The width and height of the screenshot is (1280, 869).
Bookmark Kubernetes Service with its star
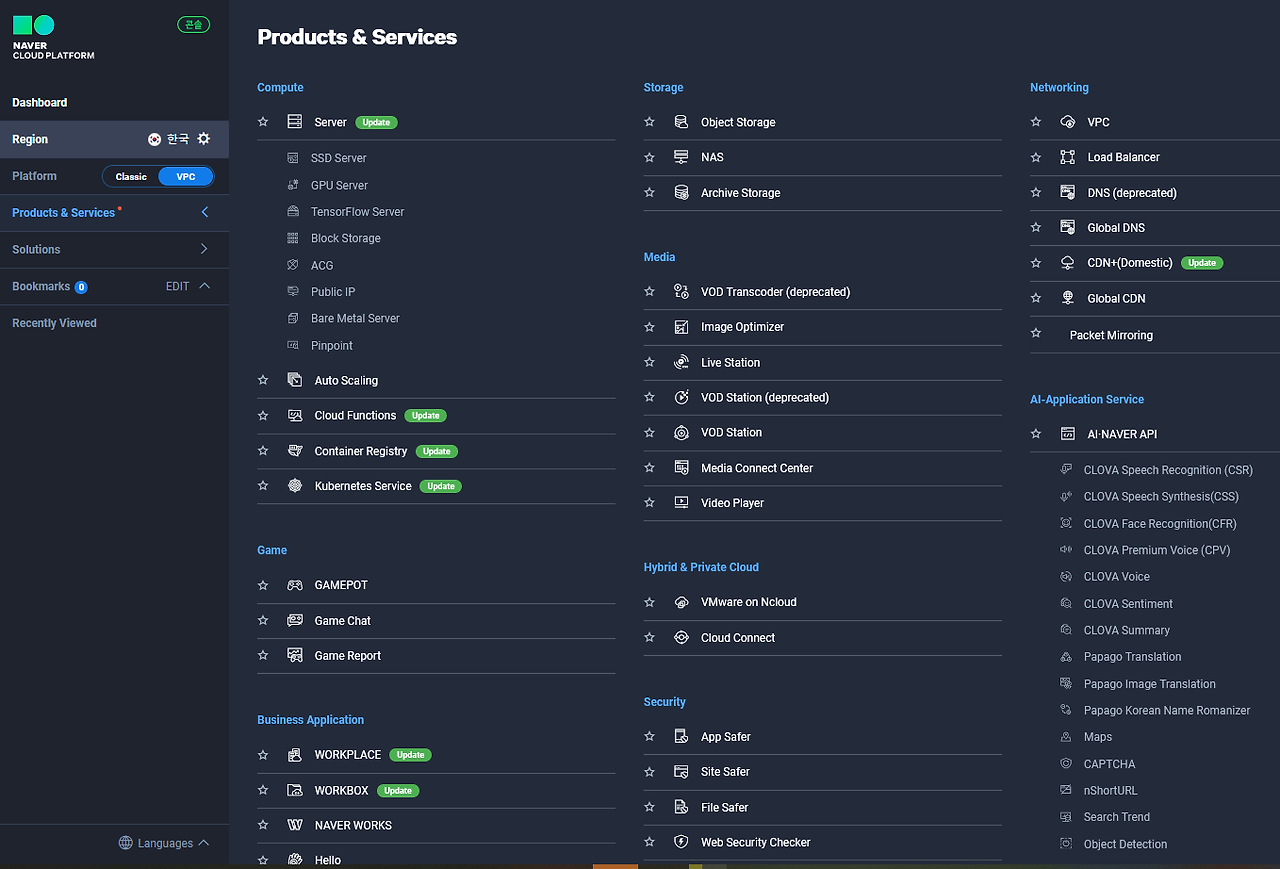coord(263,486)
